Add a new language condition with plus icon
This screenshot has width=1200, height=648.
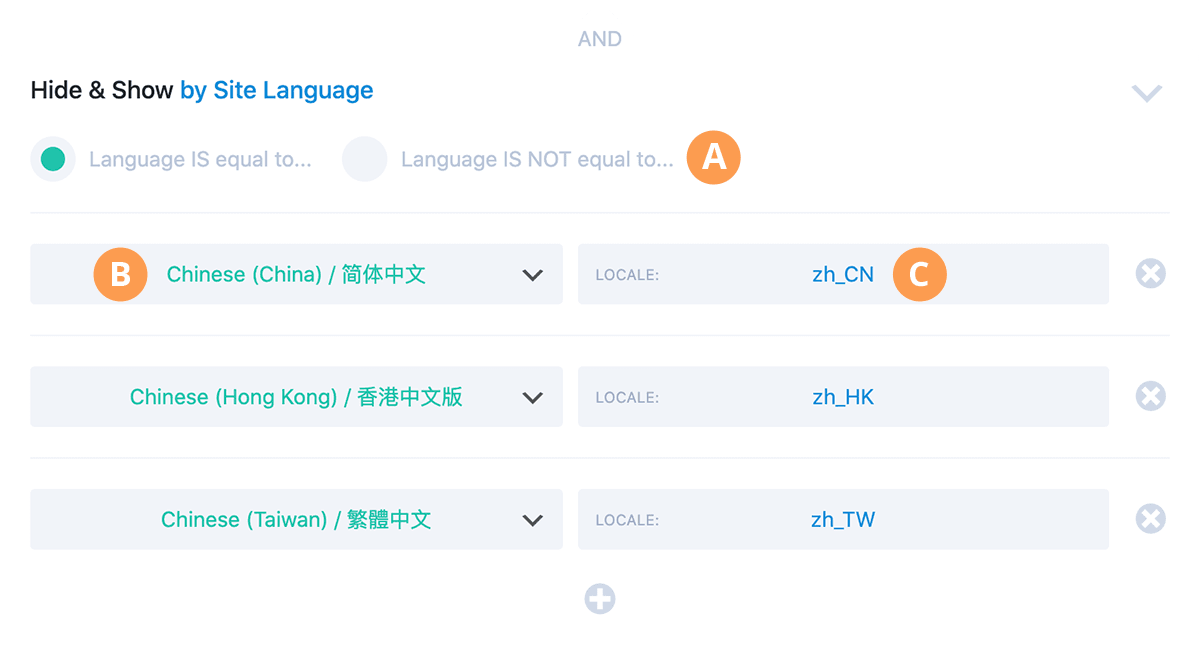tap(600, 599)
